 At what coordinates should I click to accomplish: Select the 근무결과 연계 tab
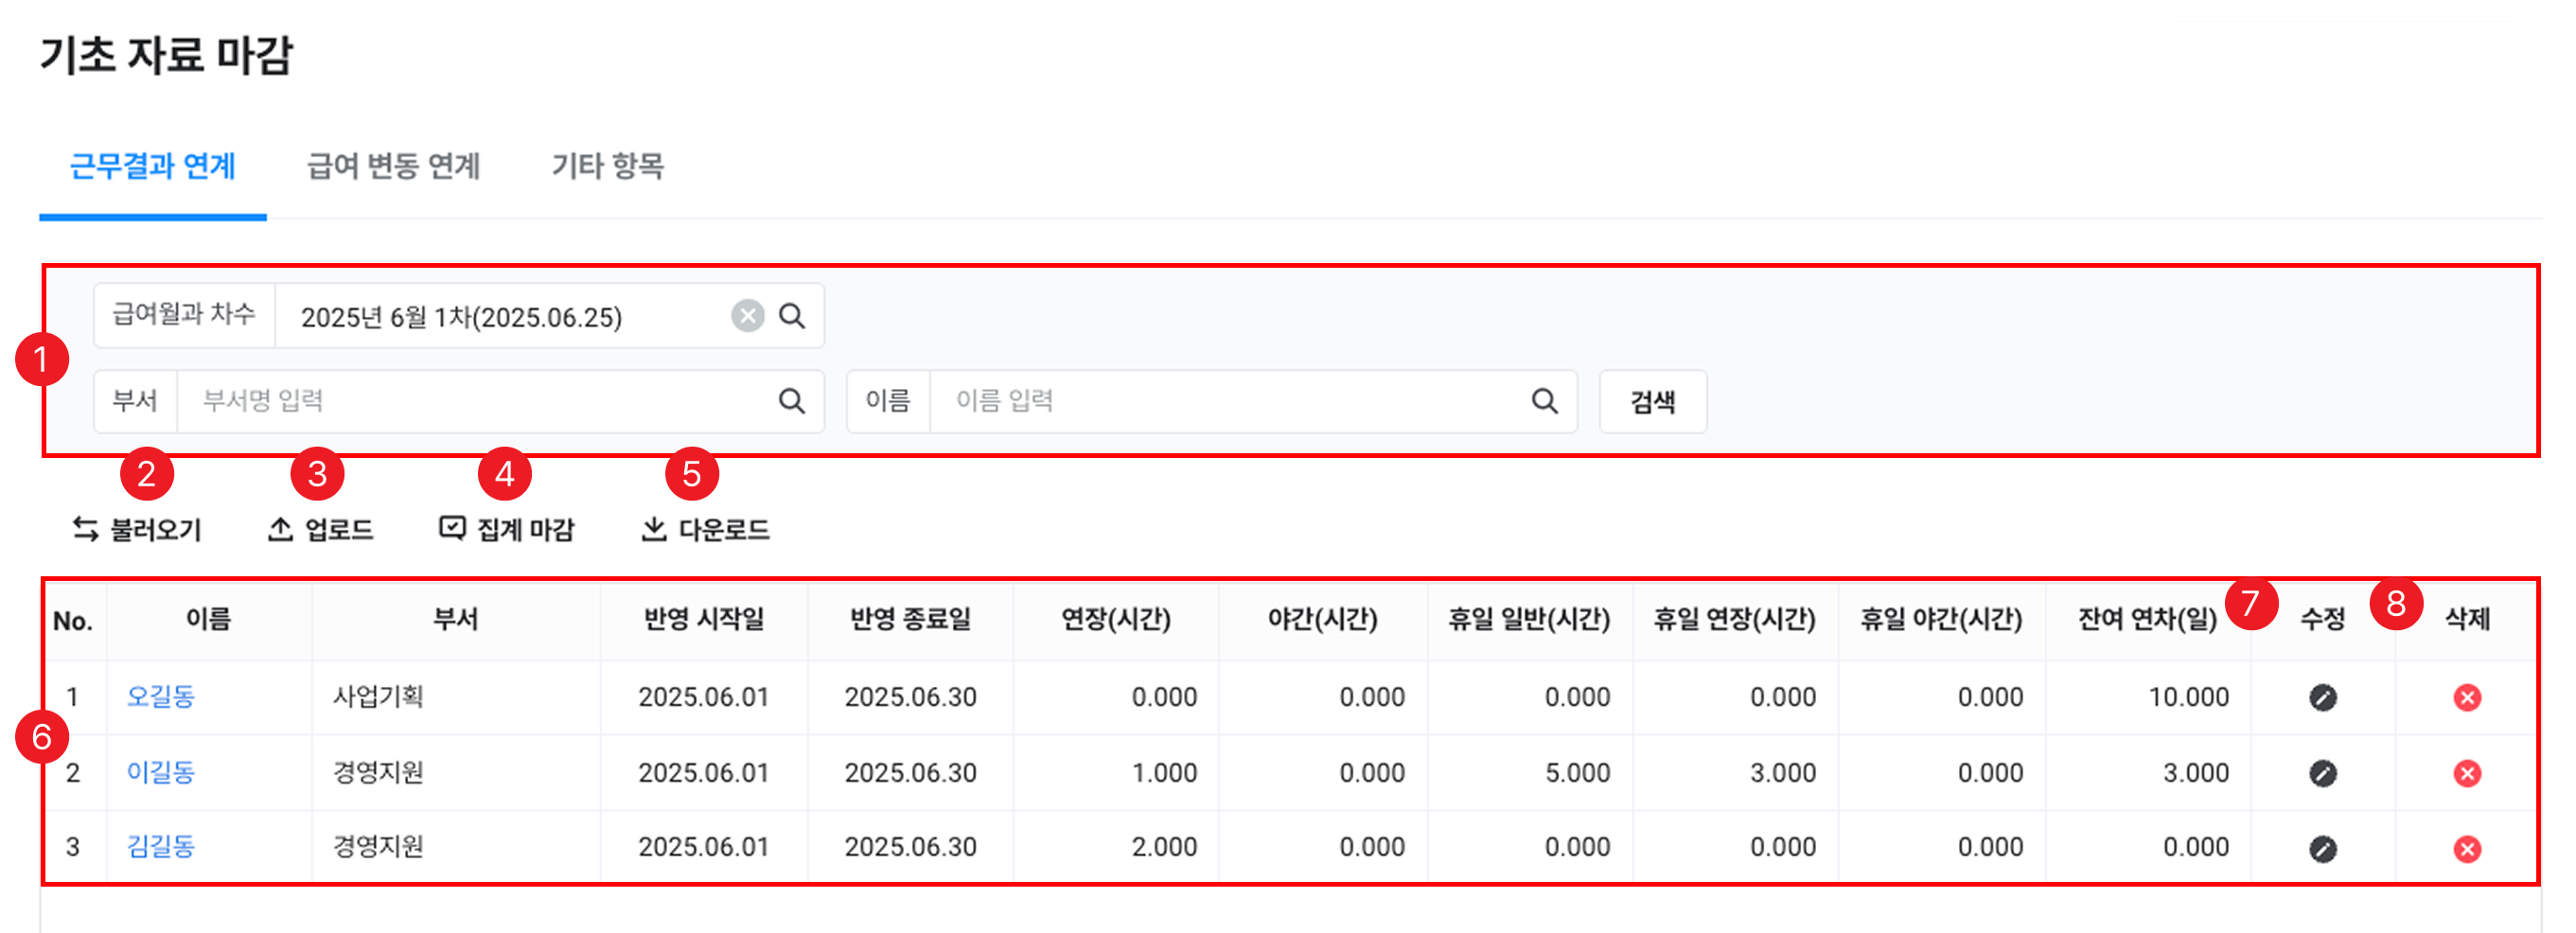pos(152,166)
